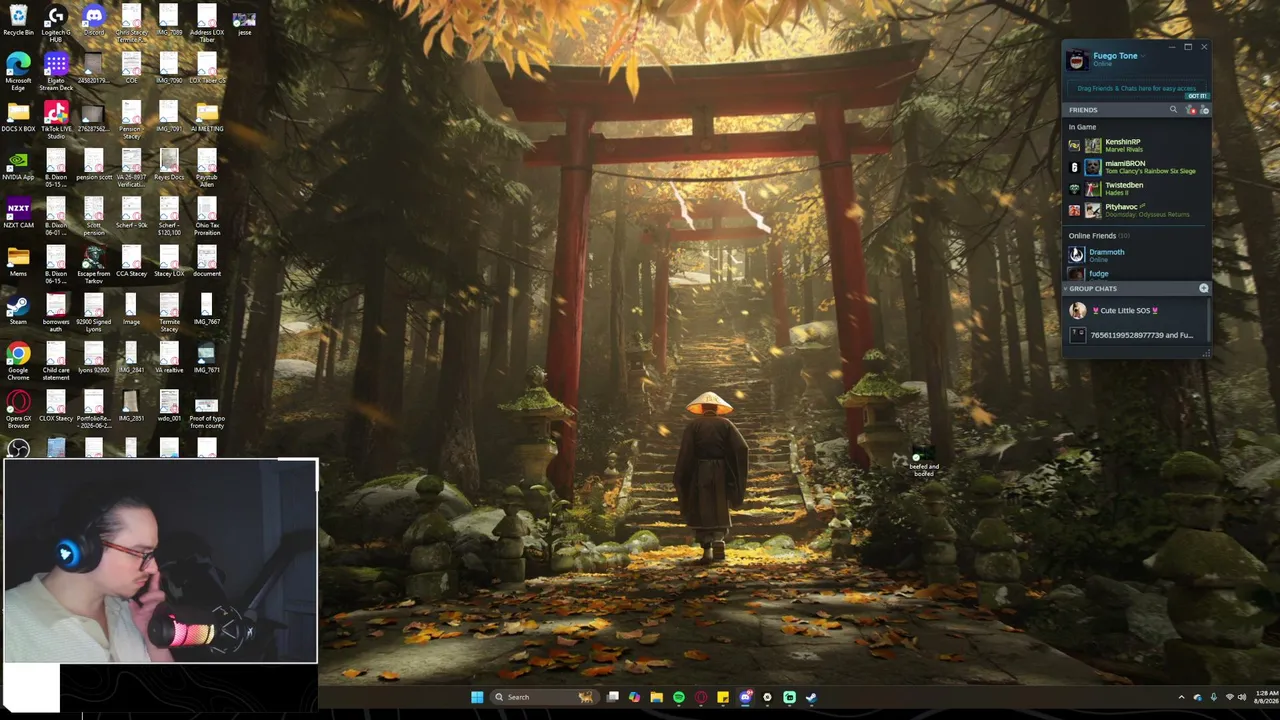
Task: Select the borrowers auth desktop file
Action: (x=56, y=313)
